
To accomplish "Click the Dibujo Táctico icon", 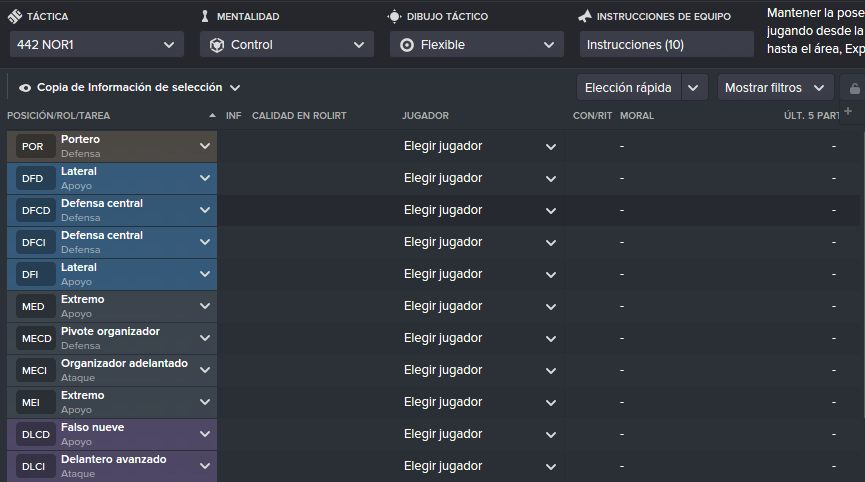I will point(394,17).
